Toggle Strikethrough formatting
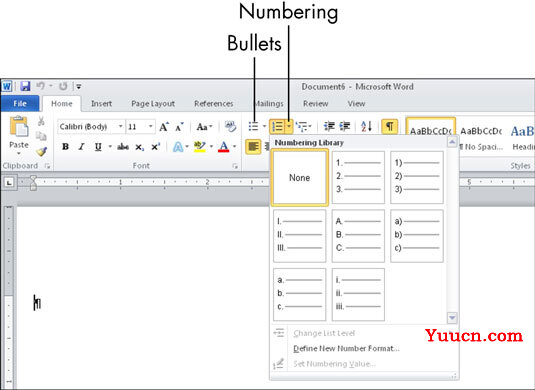This screenshot has width=535, height=390. coord(122,147)
